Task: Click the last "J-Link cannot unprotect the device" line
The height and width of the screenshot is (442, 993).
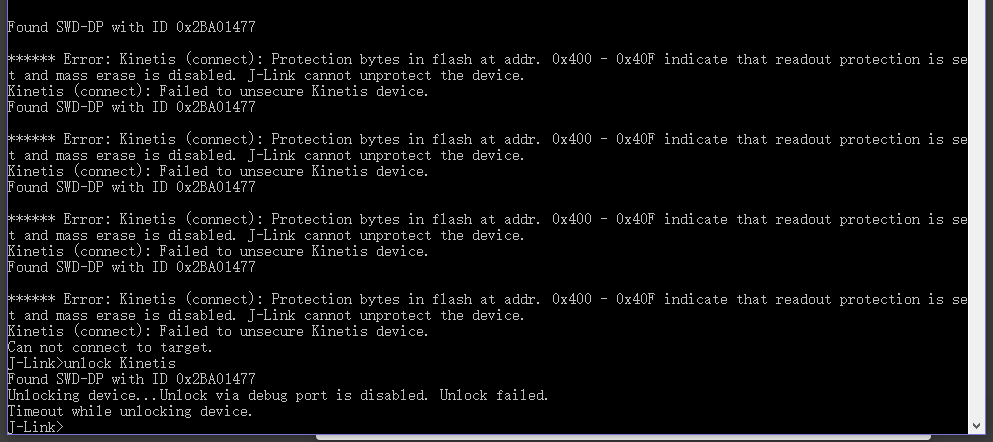Action: pos(385,315)
